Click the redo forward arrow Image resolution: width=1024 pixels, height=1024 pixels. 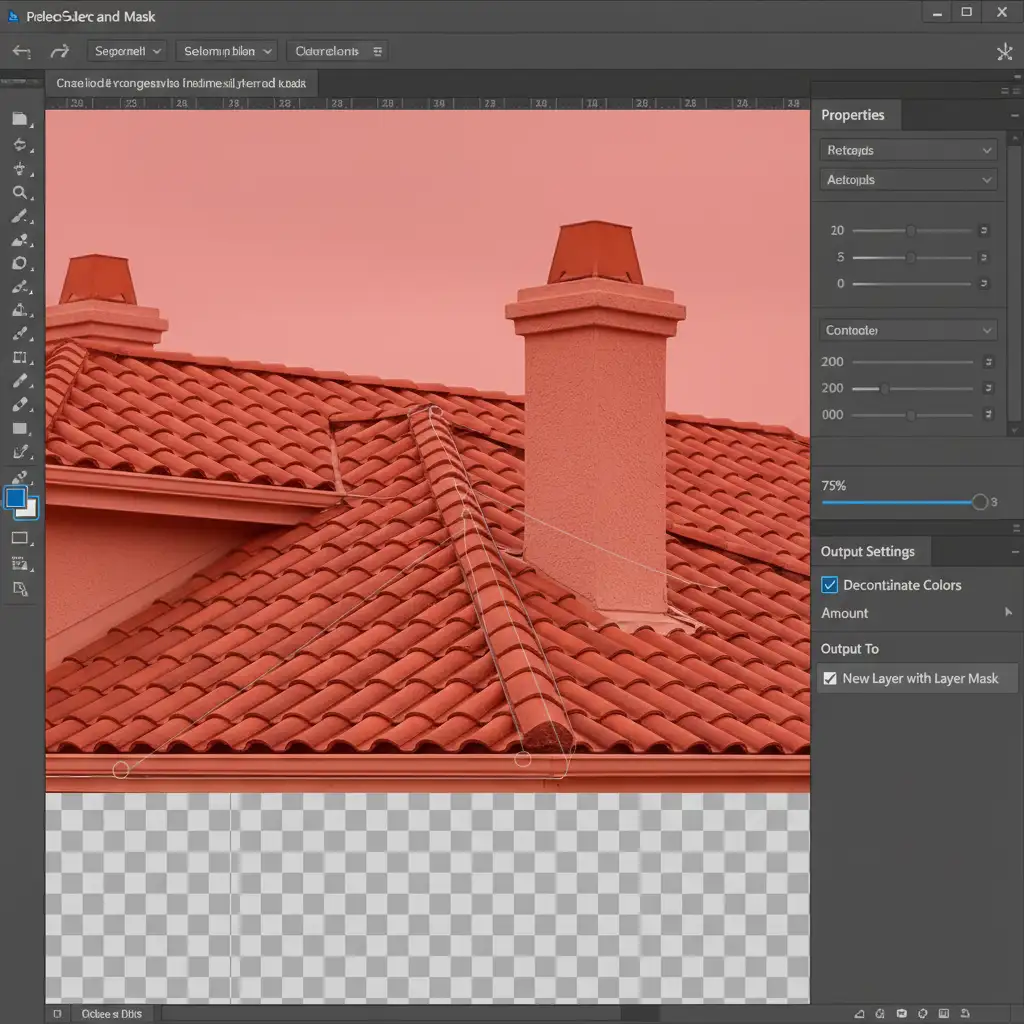tap(60, 51)
